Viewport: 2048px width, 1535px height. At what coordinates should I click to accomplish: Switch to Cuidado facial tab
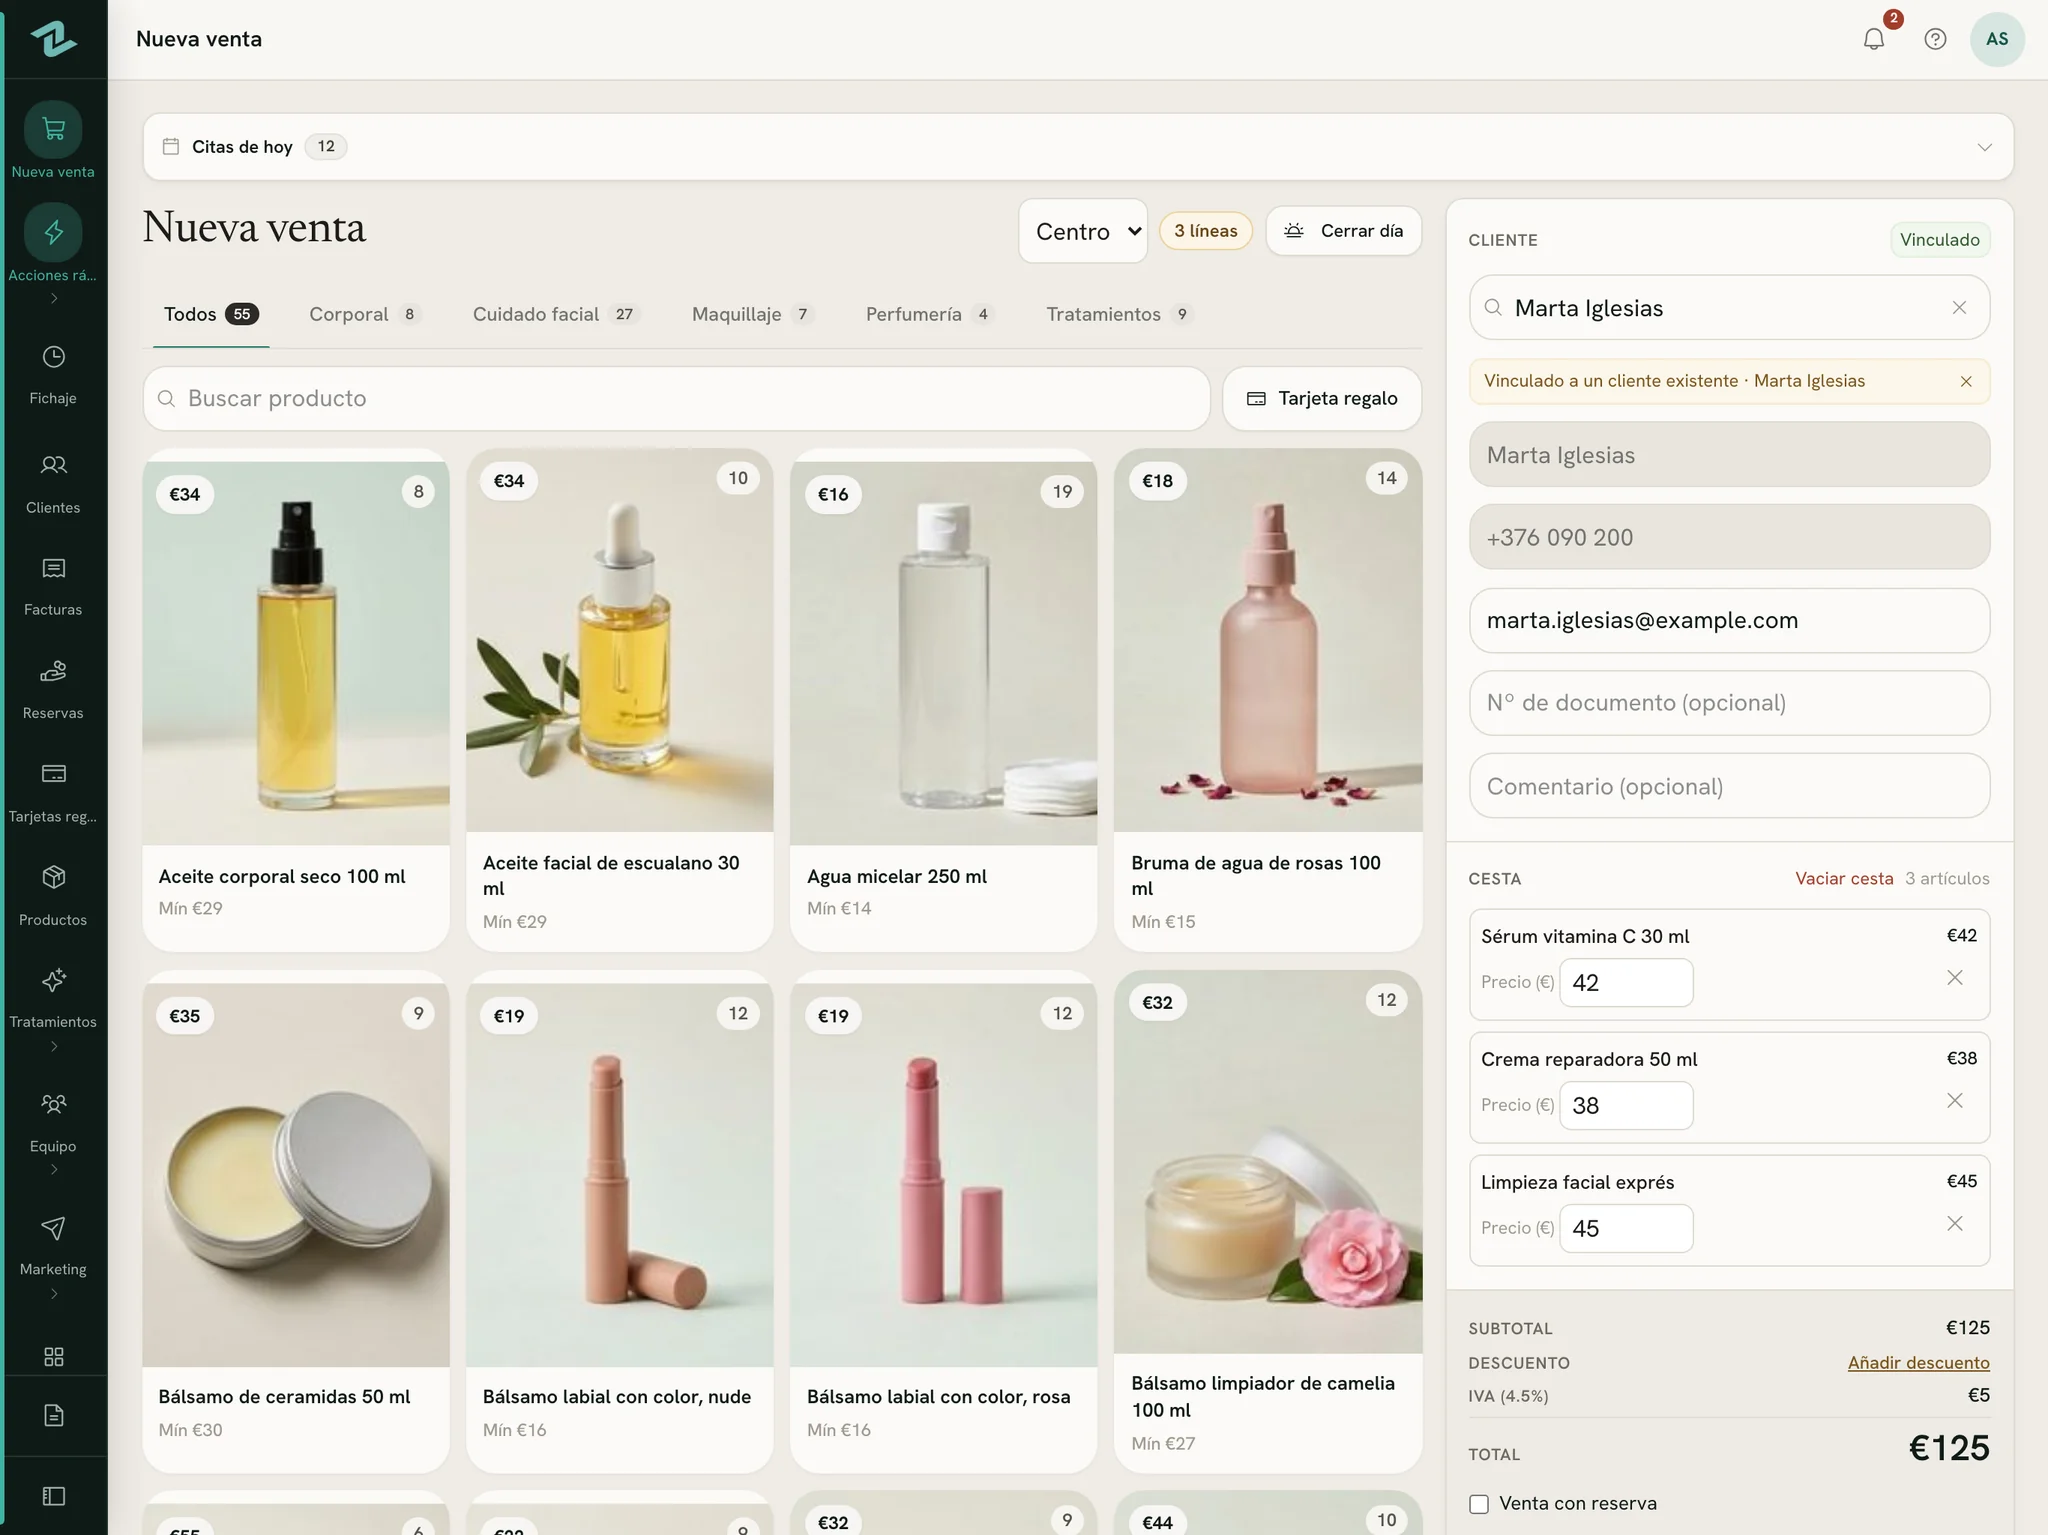click(x=556, y=314)
